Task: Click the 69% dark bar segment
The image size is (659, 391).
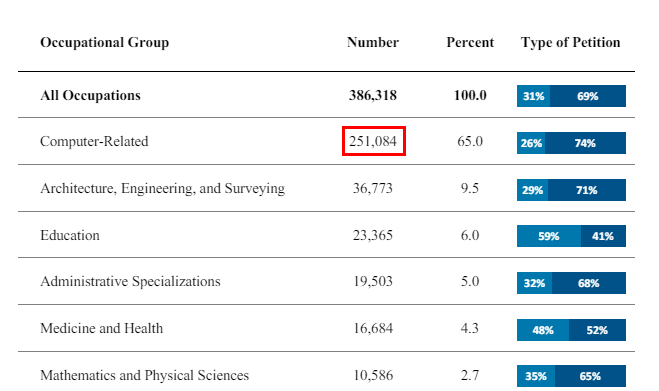Action: click(x=588, y=96)
